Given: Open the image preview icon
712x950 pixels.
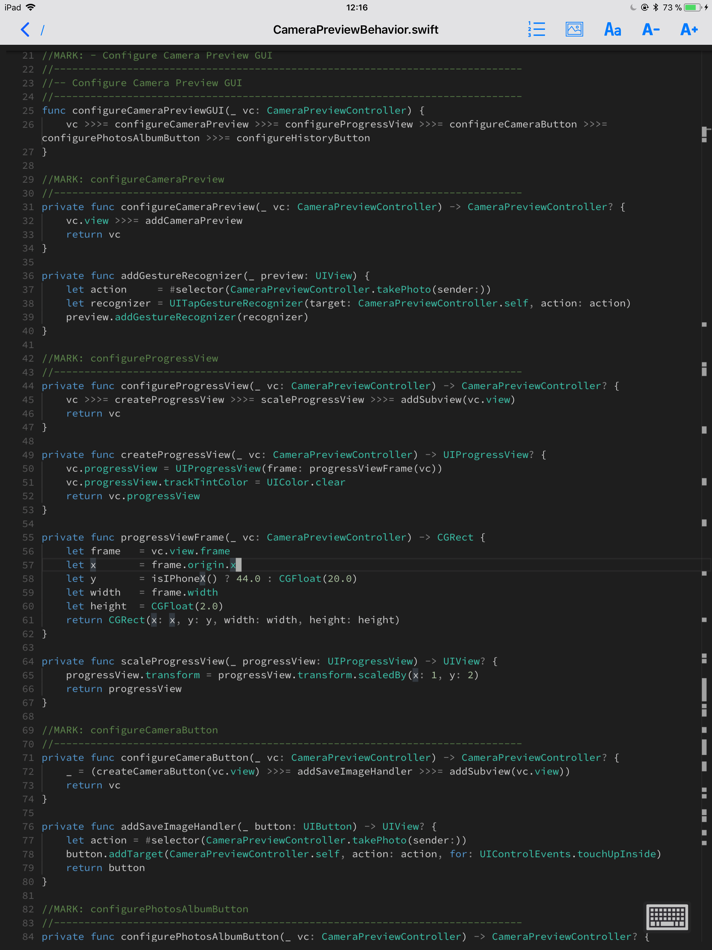Looking at the screenshot, I should (x=574, y=29).
